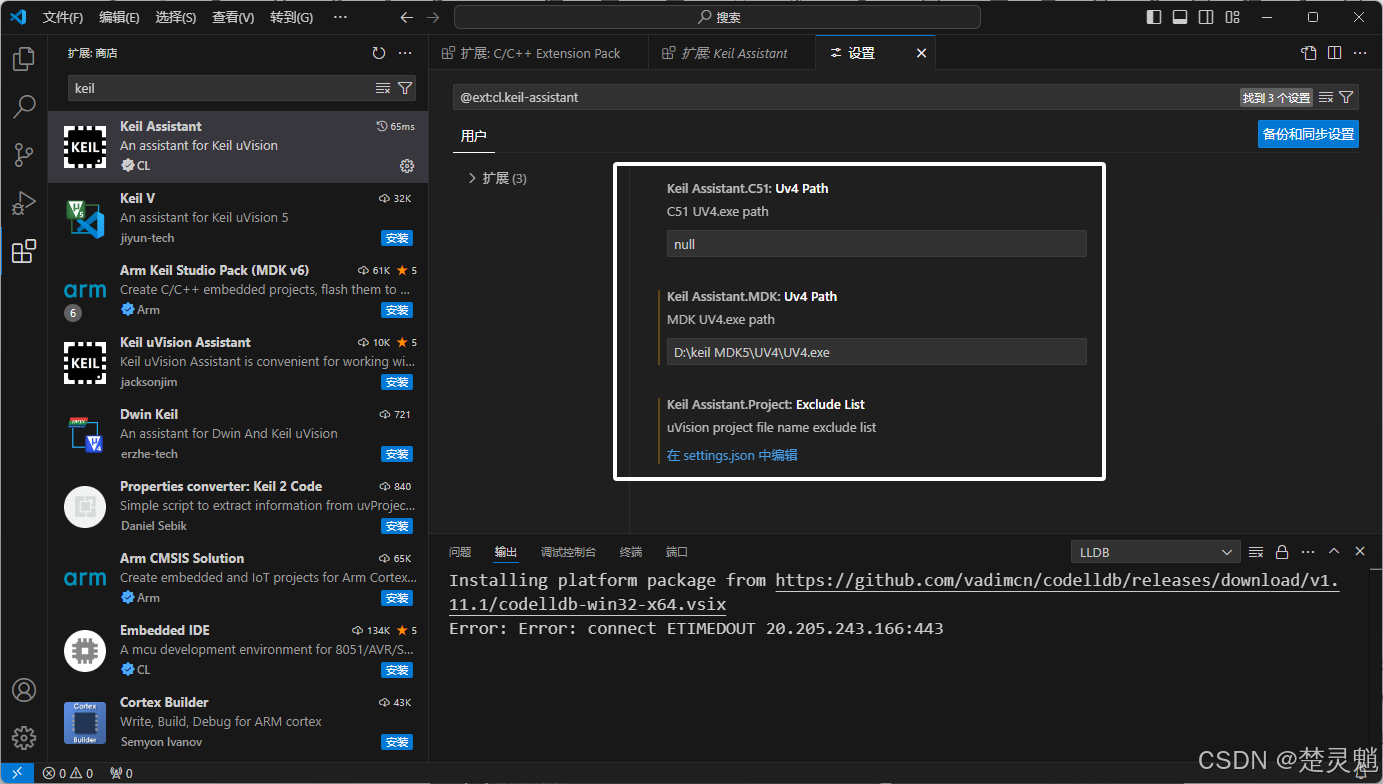Screen dimensions: 1383x784
Task: Open the Explorer view in activity bar
Action: click(x=24, y=58)
